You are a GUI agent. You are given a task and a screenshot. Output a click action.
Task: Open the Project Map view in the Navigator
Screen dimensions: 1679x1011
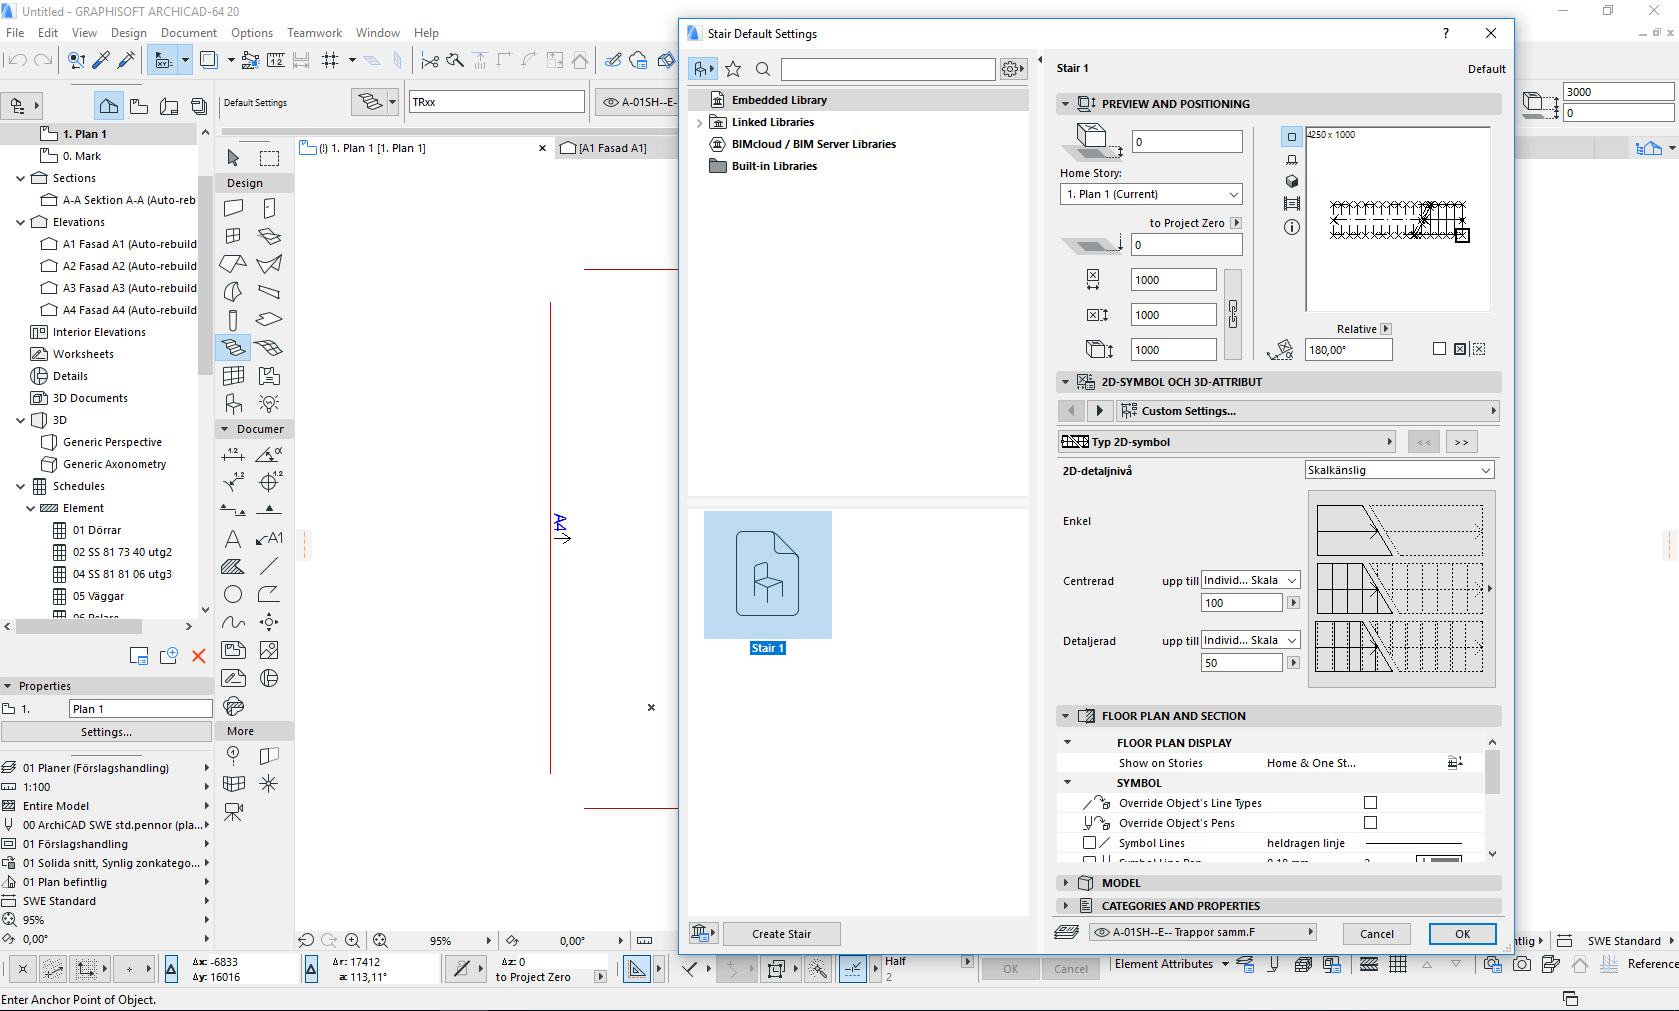tap(108, 105)
